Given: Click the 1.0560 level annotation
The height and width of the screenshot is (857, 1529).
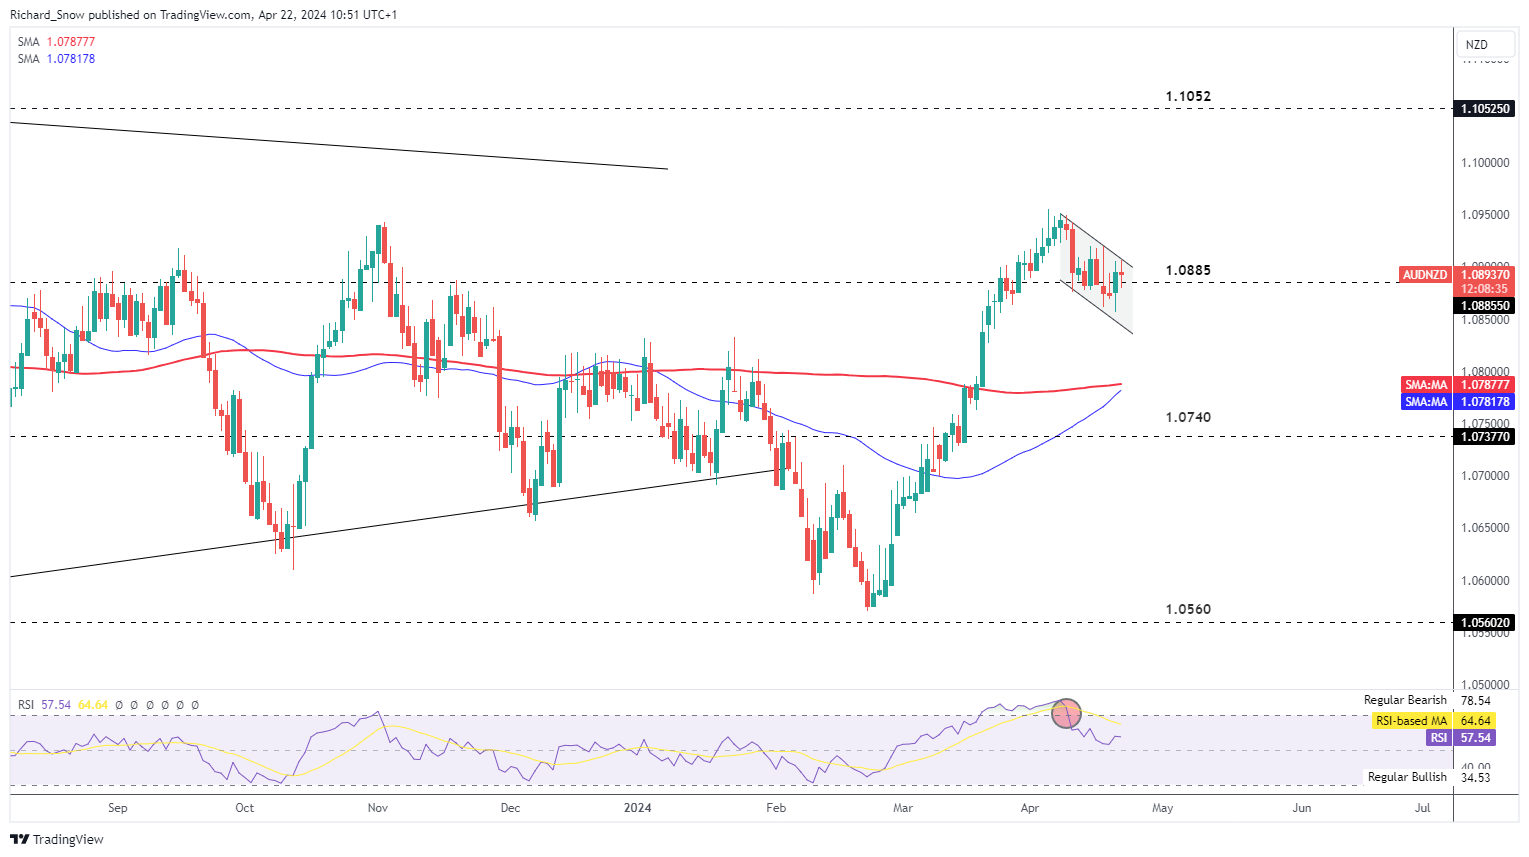Looking at the screenshot, I should pyautogui.click(x=1188, y=609).
